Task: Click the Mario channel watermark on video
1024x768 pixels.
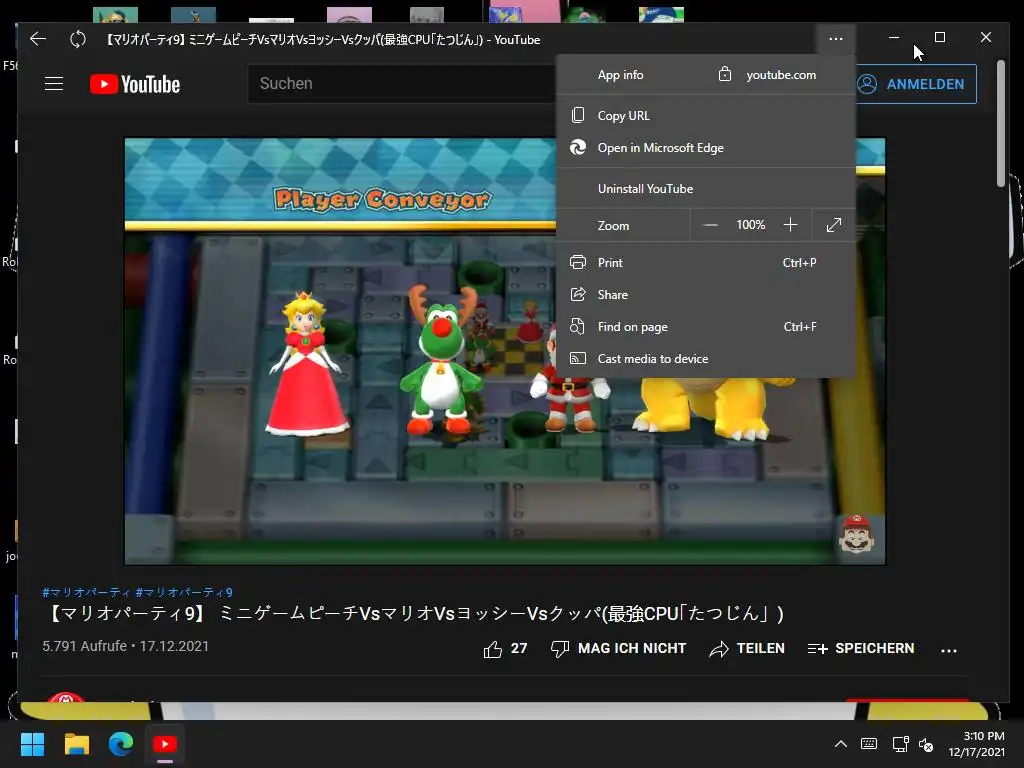Action: (857, 534)
